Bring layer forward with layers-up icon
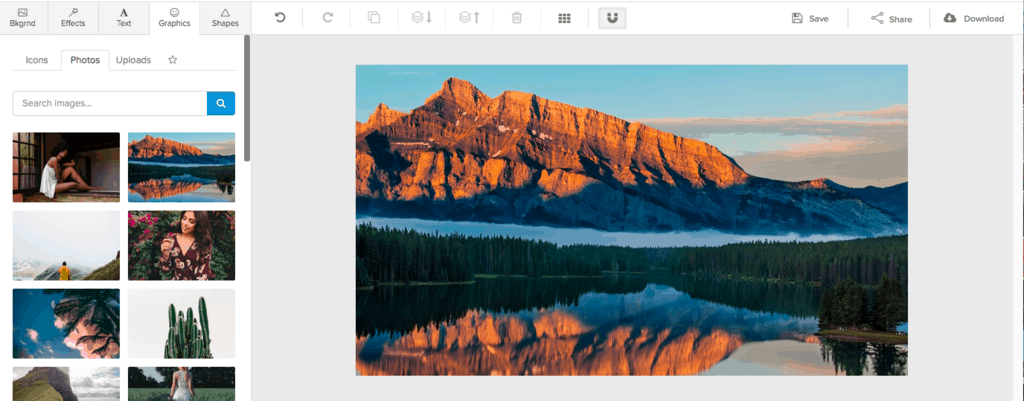The width and height of the screenshot is (1024, 401). 470,18
